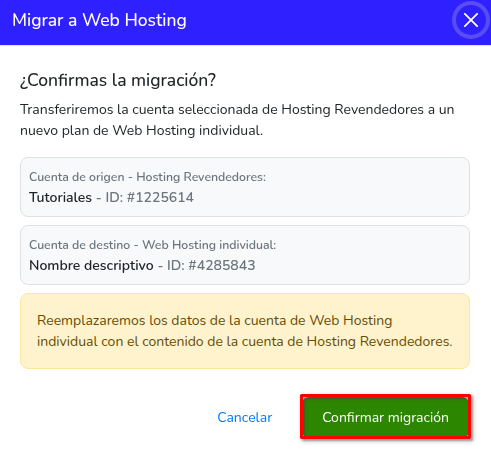Select the ID #1225614 text
Image resolution: width=491 pixels, height=456 pixels.
149,197
